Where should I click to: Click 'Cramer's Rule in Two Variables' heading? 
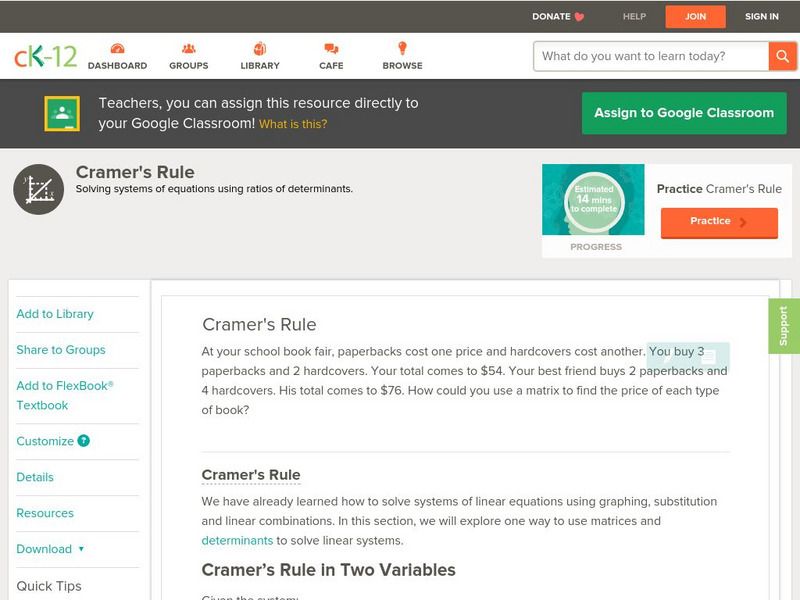coord(329,570)
